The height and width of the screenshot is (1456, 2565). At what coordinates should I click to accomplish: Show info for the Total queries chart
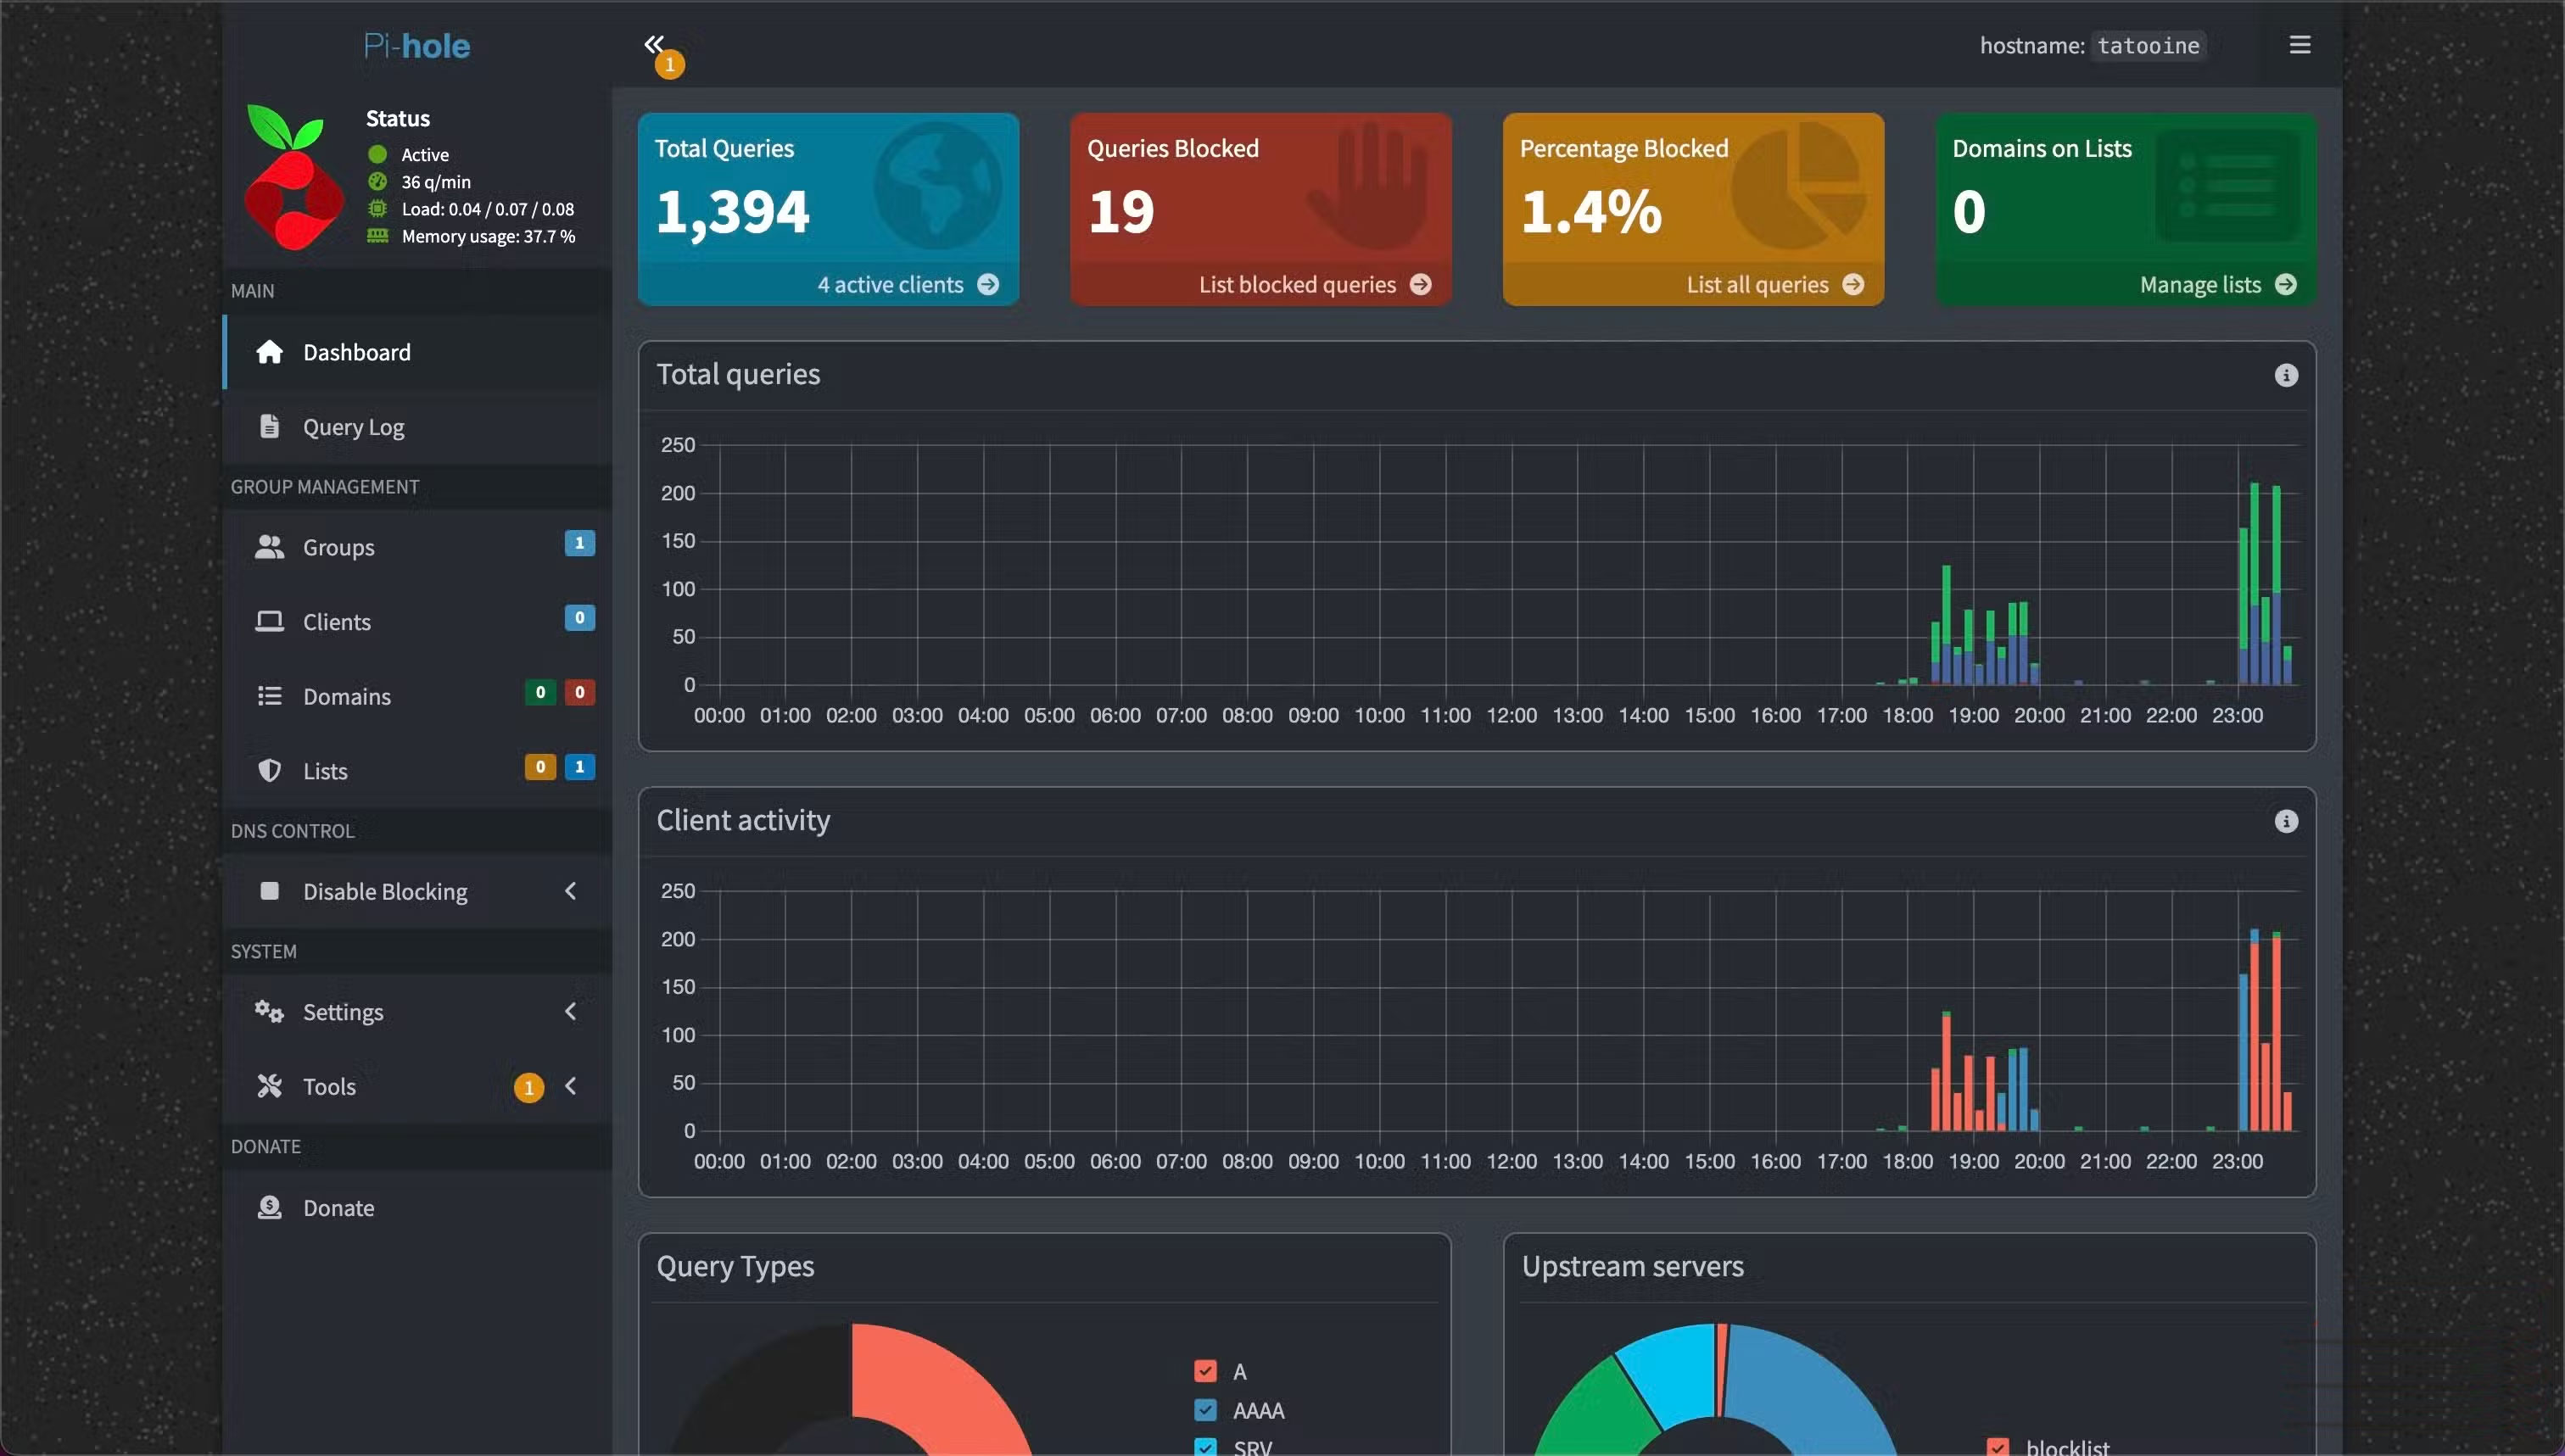pos(2287,374)
